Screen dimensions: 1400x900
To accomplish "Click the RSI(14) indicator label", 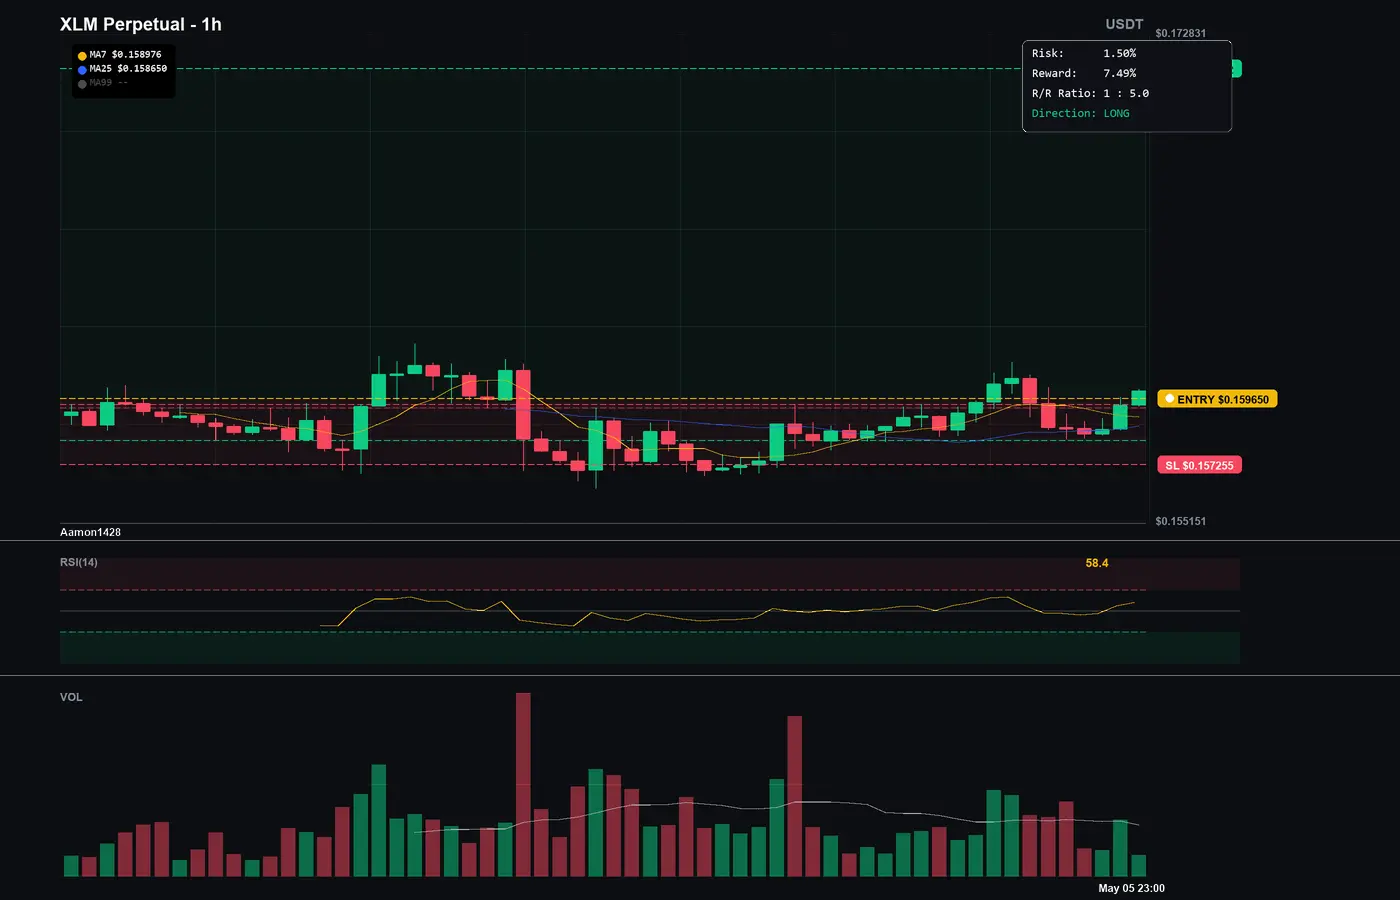I will [79, 562].
